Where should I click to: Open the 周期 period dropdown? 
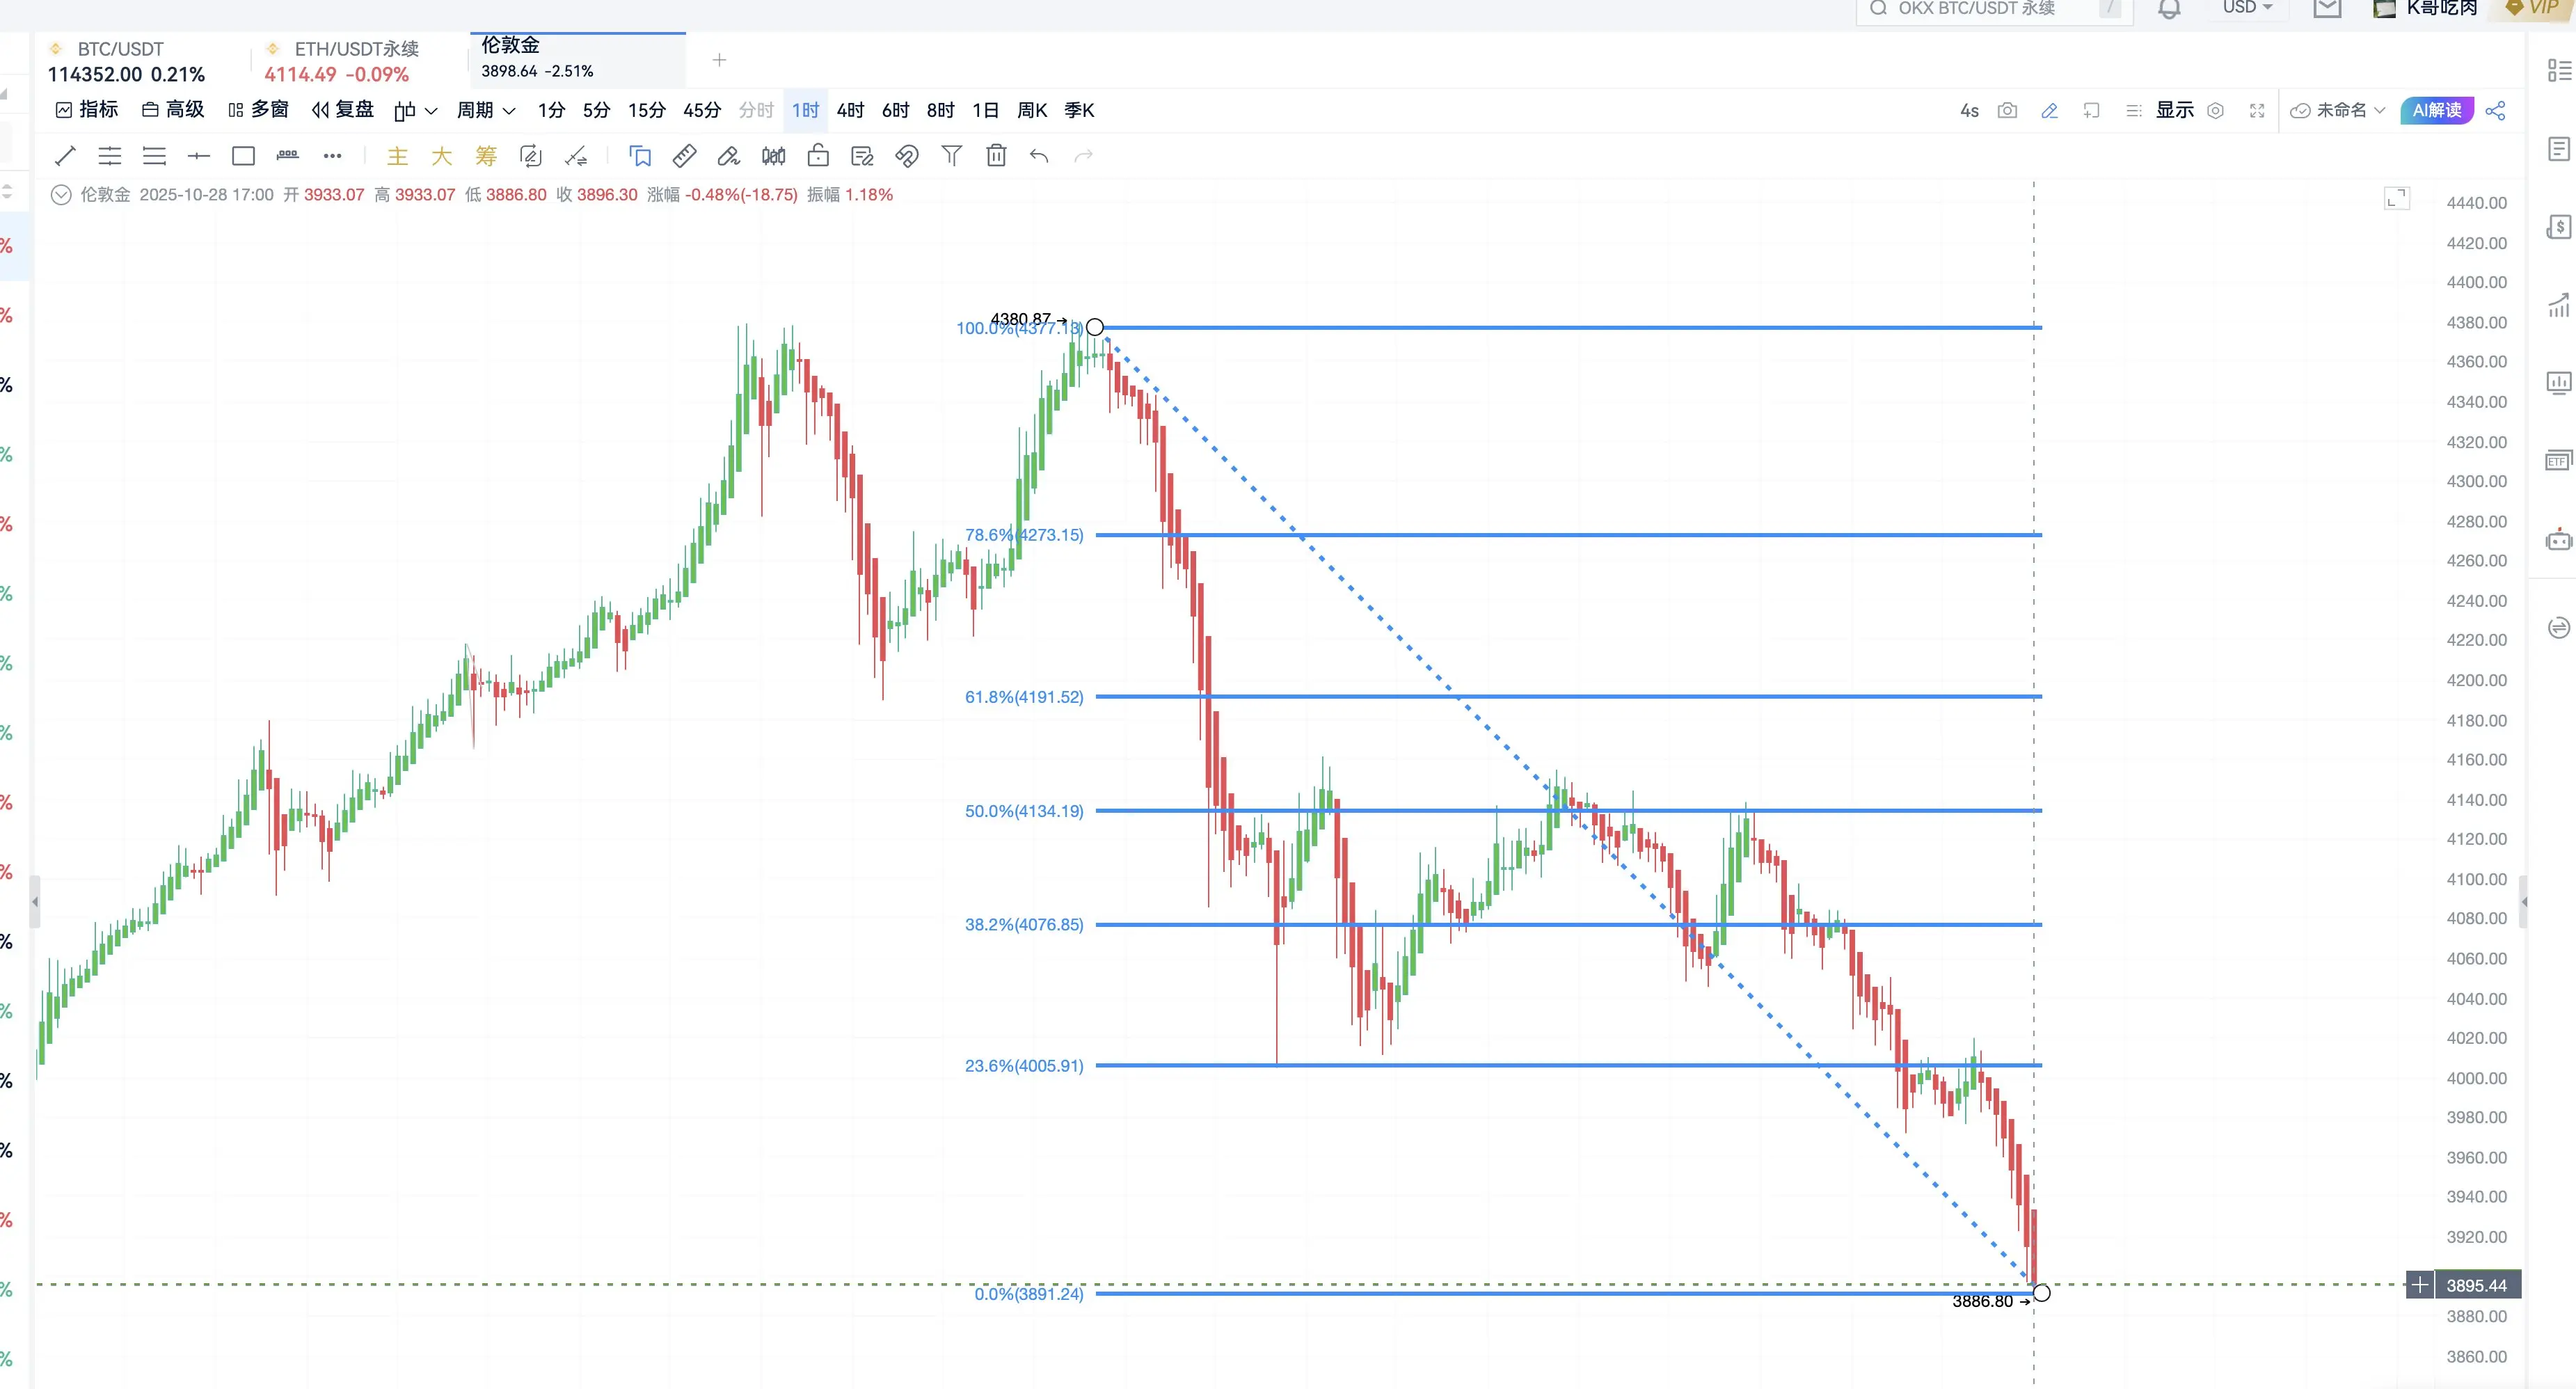tap(485, 111)
